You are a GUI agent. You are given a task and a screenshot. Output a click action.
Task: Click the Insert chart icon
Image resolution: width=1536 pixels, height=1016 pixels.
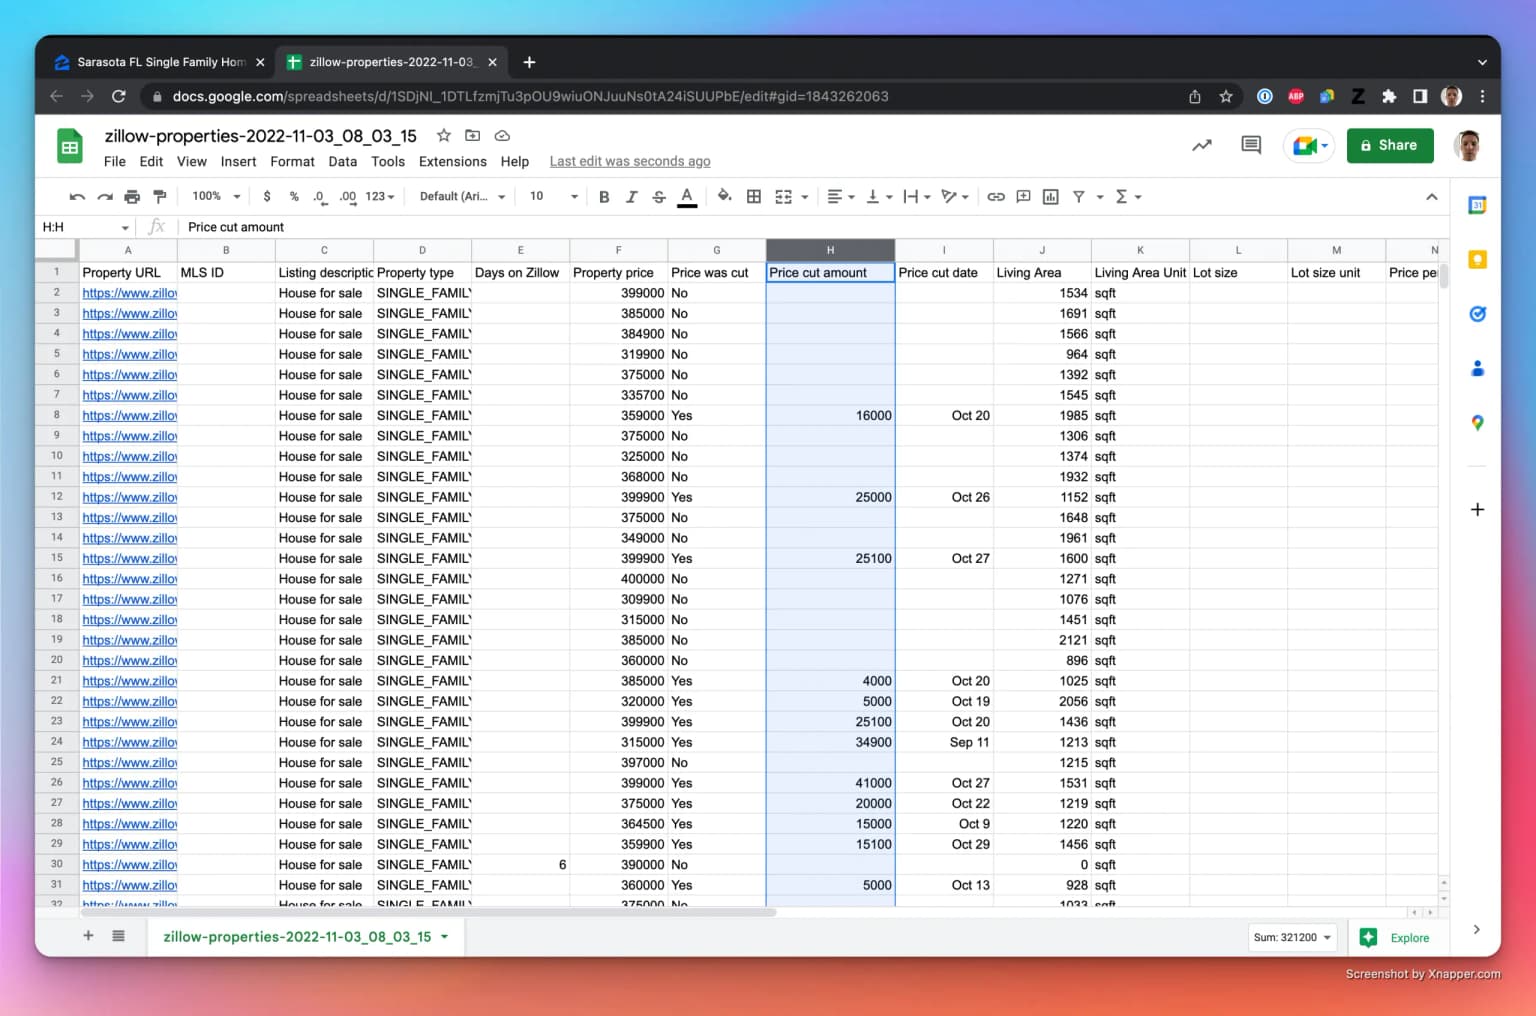1051,197
